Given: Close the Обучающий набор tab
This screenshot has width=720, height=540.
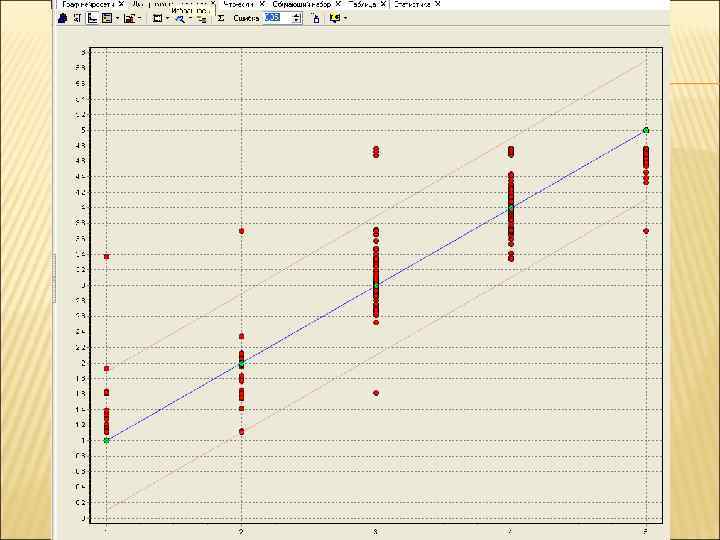Looking at the screenshot, I should tap(338, 4).
